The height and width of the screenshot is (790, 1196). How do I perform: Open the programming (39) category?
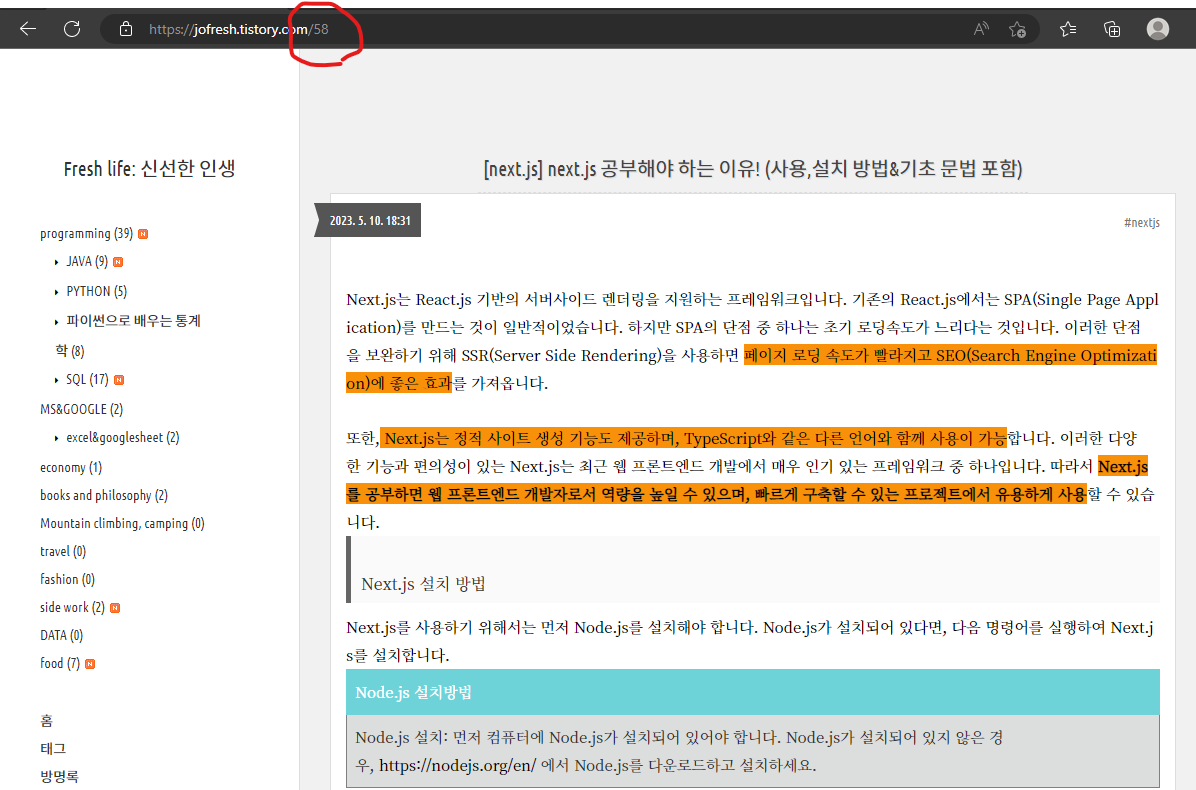tap(86, 233)
